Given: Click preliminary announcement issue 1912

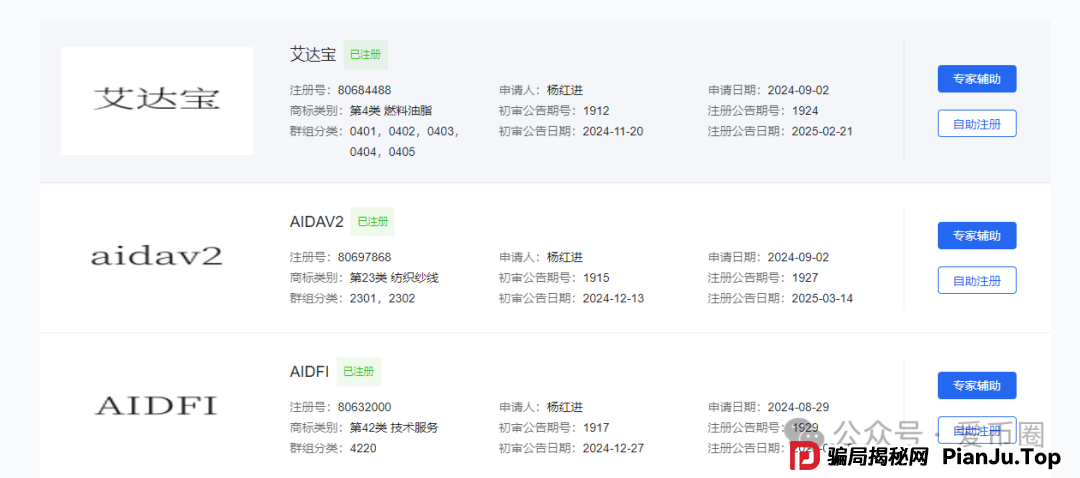Looking at the screenshot, I should pyautogui.click(x=596, y=111).
